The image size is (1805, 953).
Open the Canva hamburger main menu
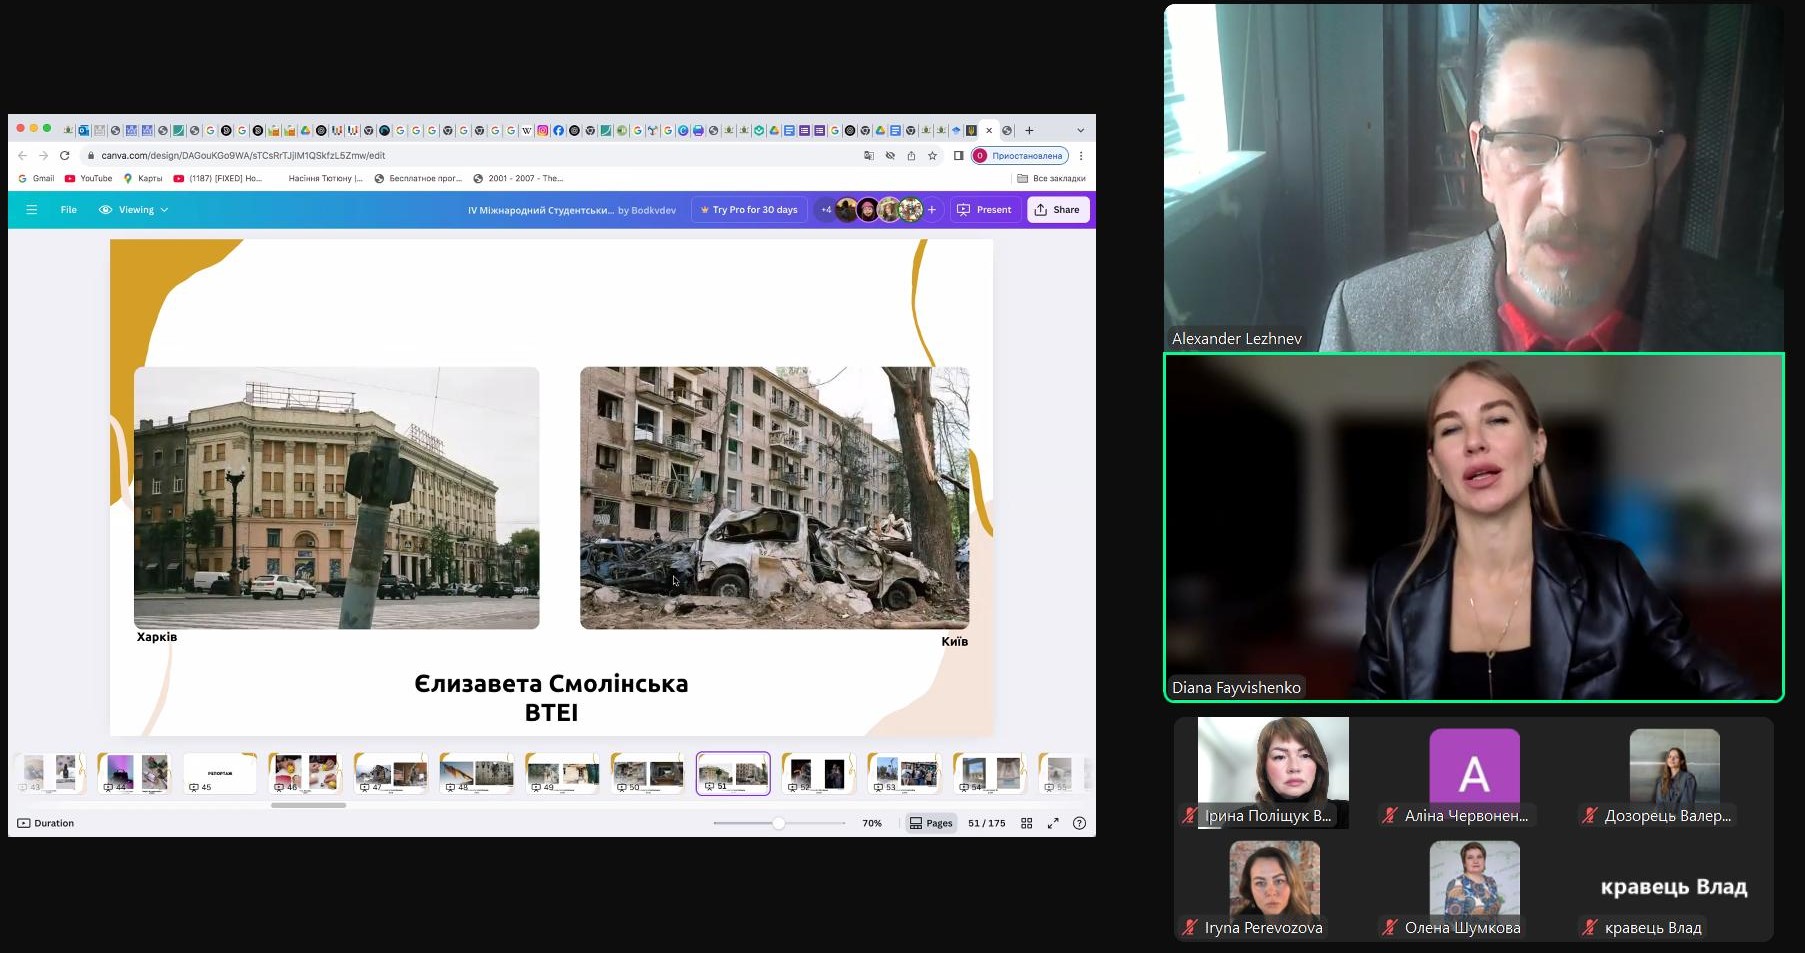(x=31, y=210)
